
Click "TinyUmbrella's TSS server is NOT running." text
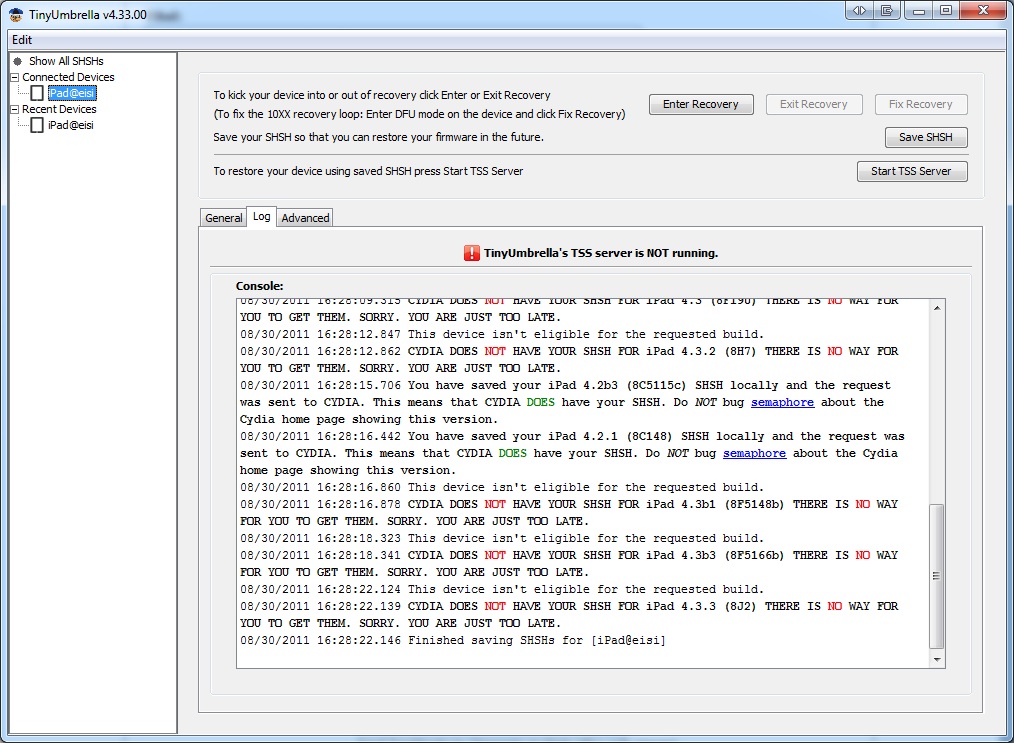pyautogui.click(x=601, y=253)
